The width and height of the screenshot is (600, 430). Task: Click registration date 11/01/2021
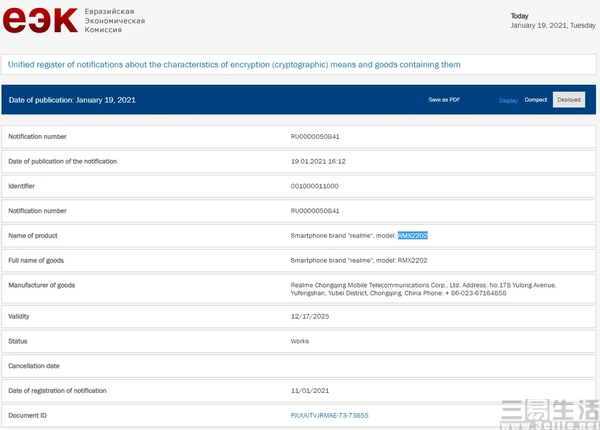(310, 391)
